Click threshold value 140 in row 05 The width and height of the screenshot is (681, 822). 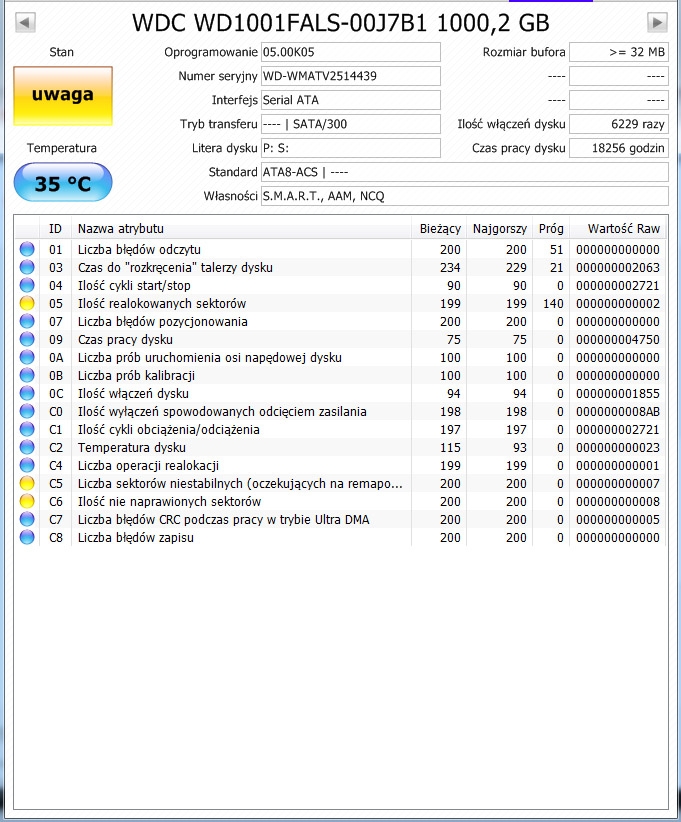[553, 304]
